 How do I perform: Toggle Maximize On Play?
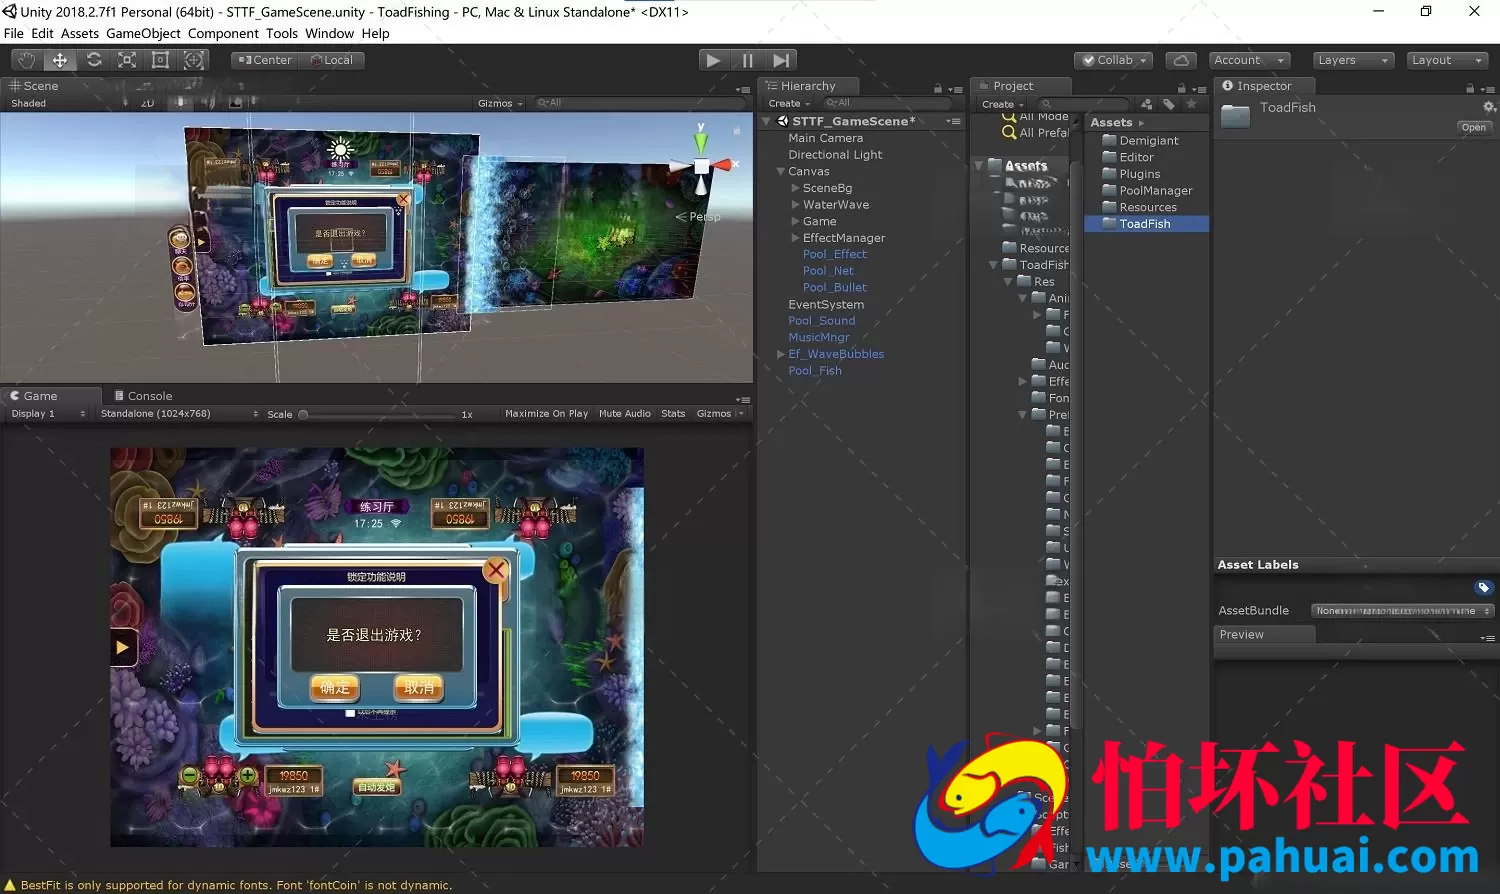point(546,413)
